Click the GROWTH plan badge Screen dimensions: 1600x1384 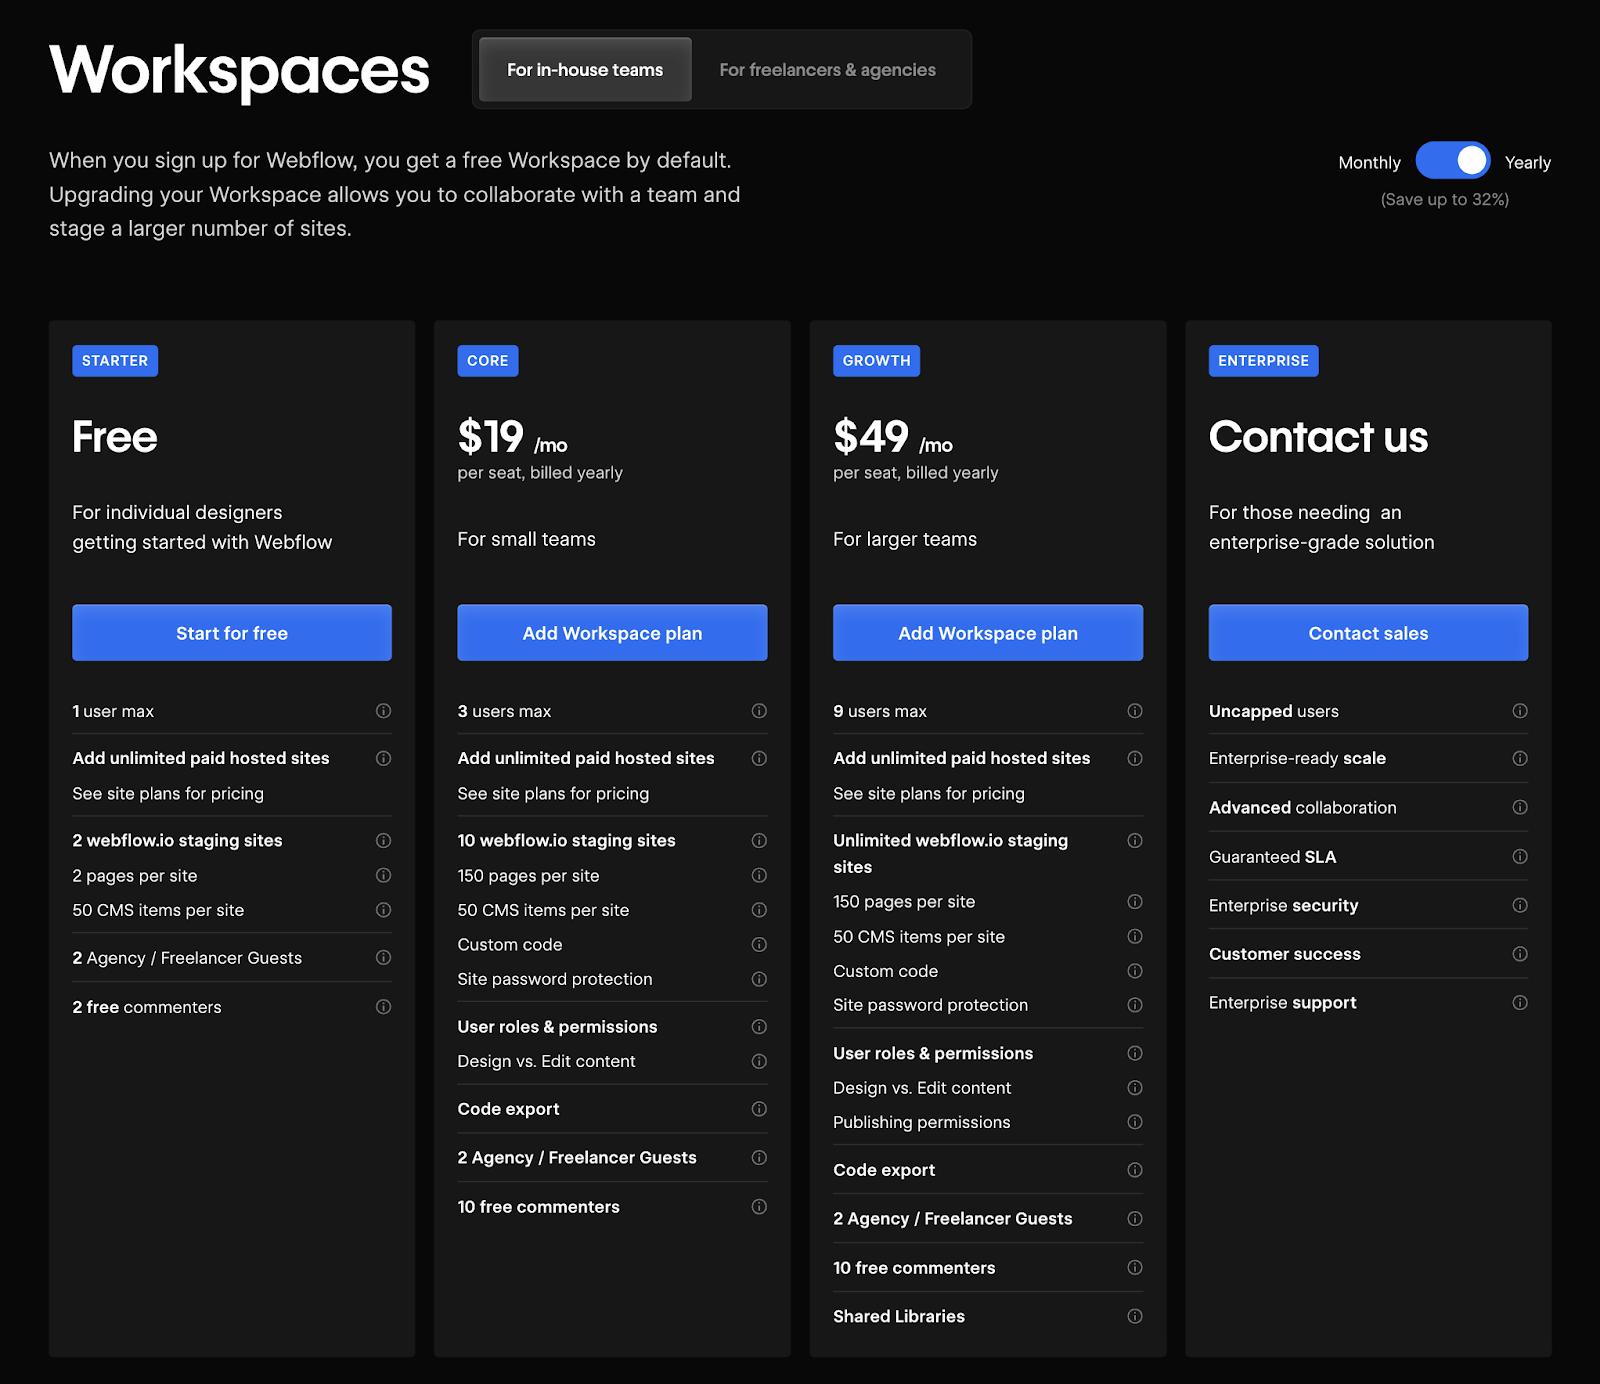pyautogui.click(x=876, y=361)
